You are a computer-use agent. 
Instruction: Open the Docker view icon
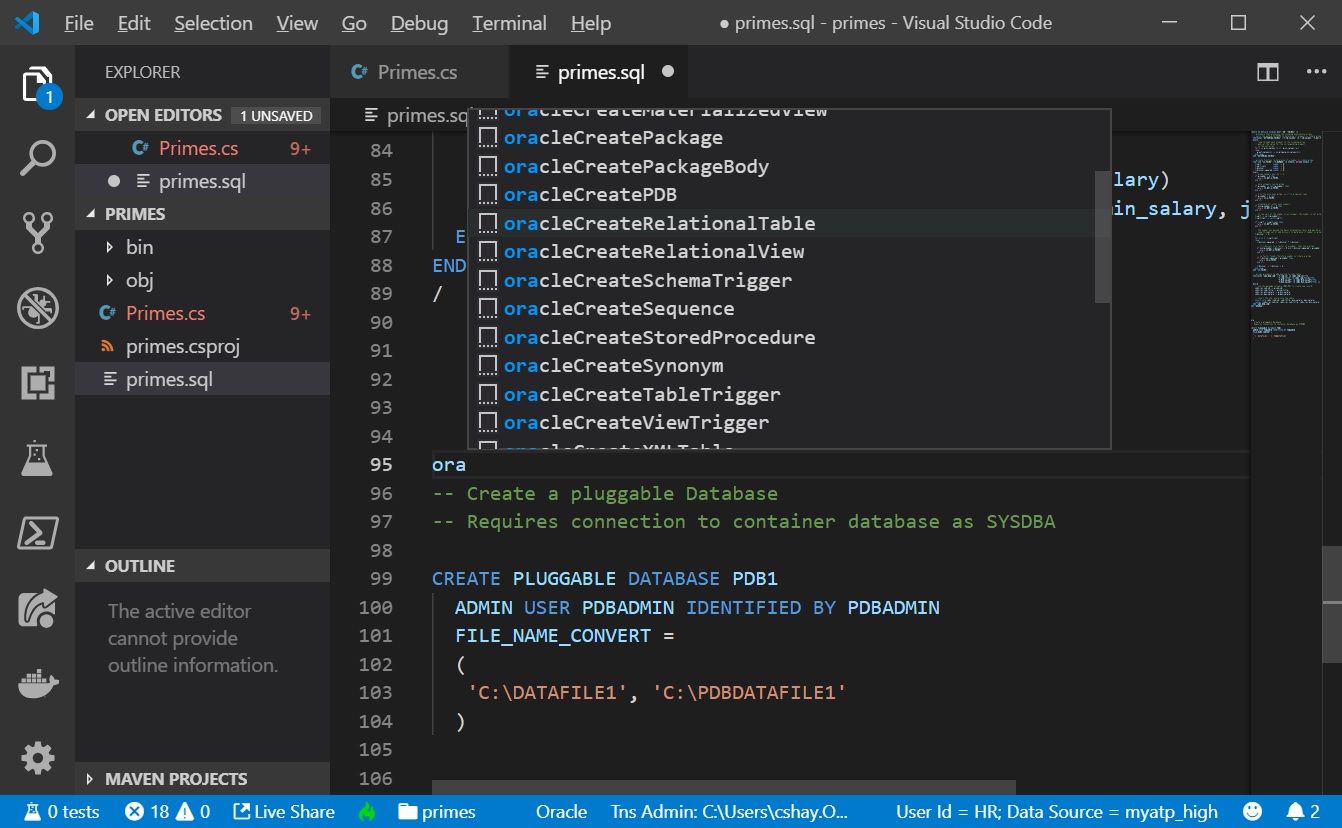pos(37,684)
